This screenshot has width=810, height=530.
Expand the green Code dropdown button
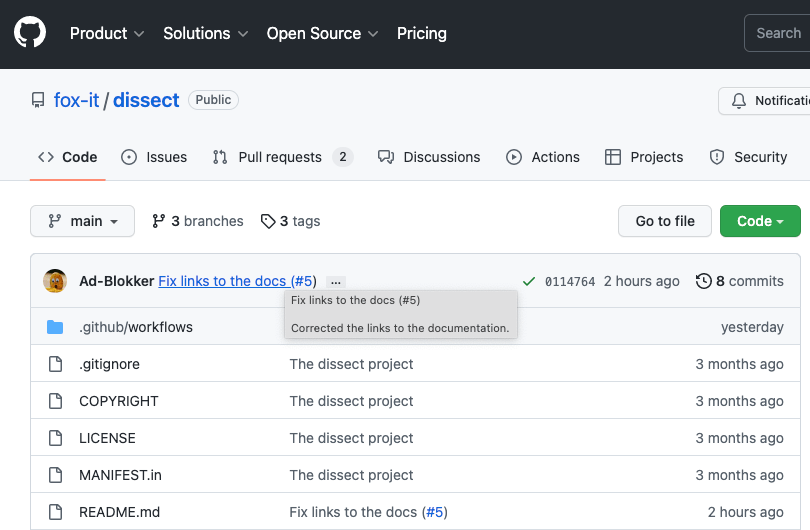(x=760, y=221)
